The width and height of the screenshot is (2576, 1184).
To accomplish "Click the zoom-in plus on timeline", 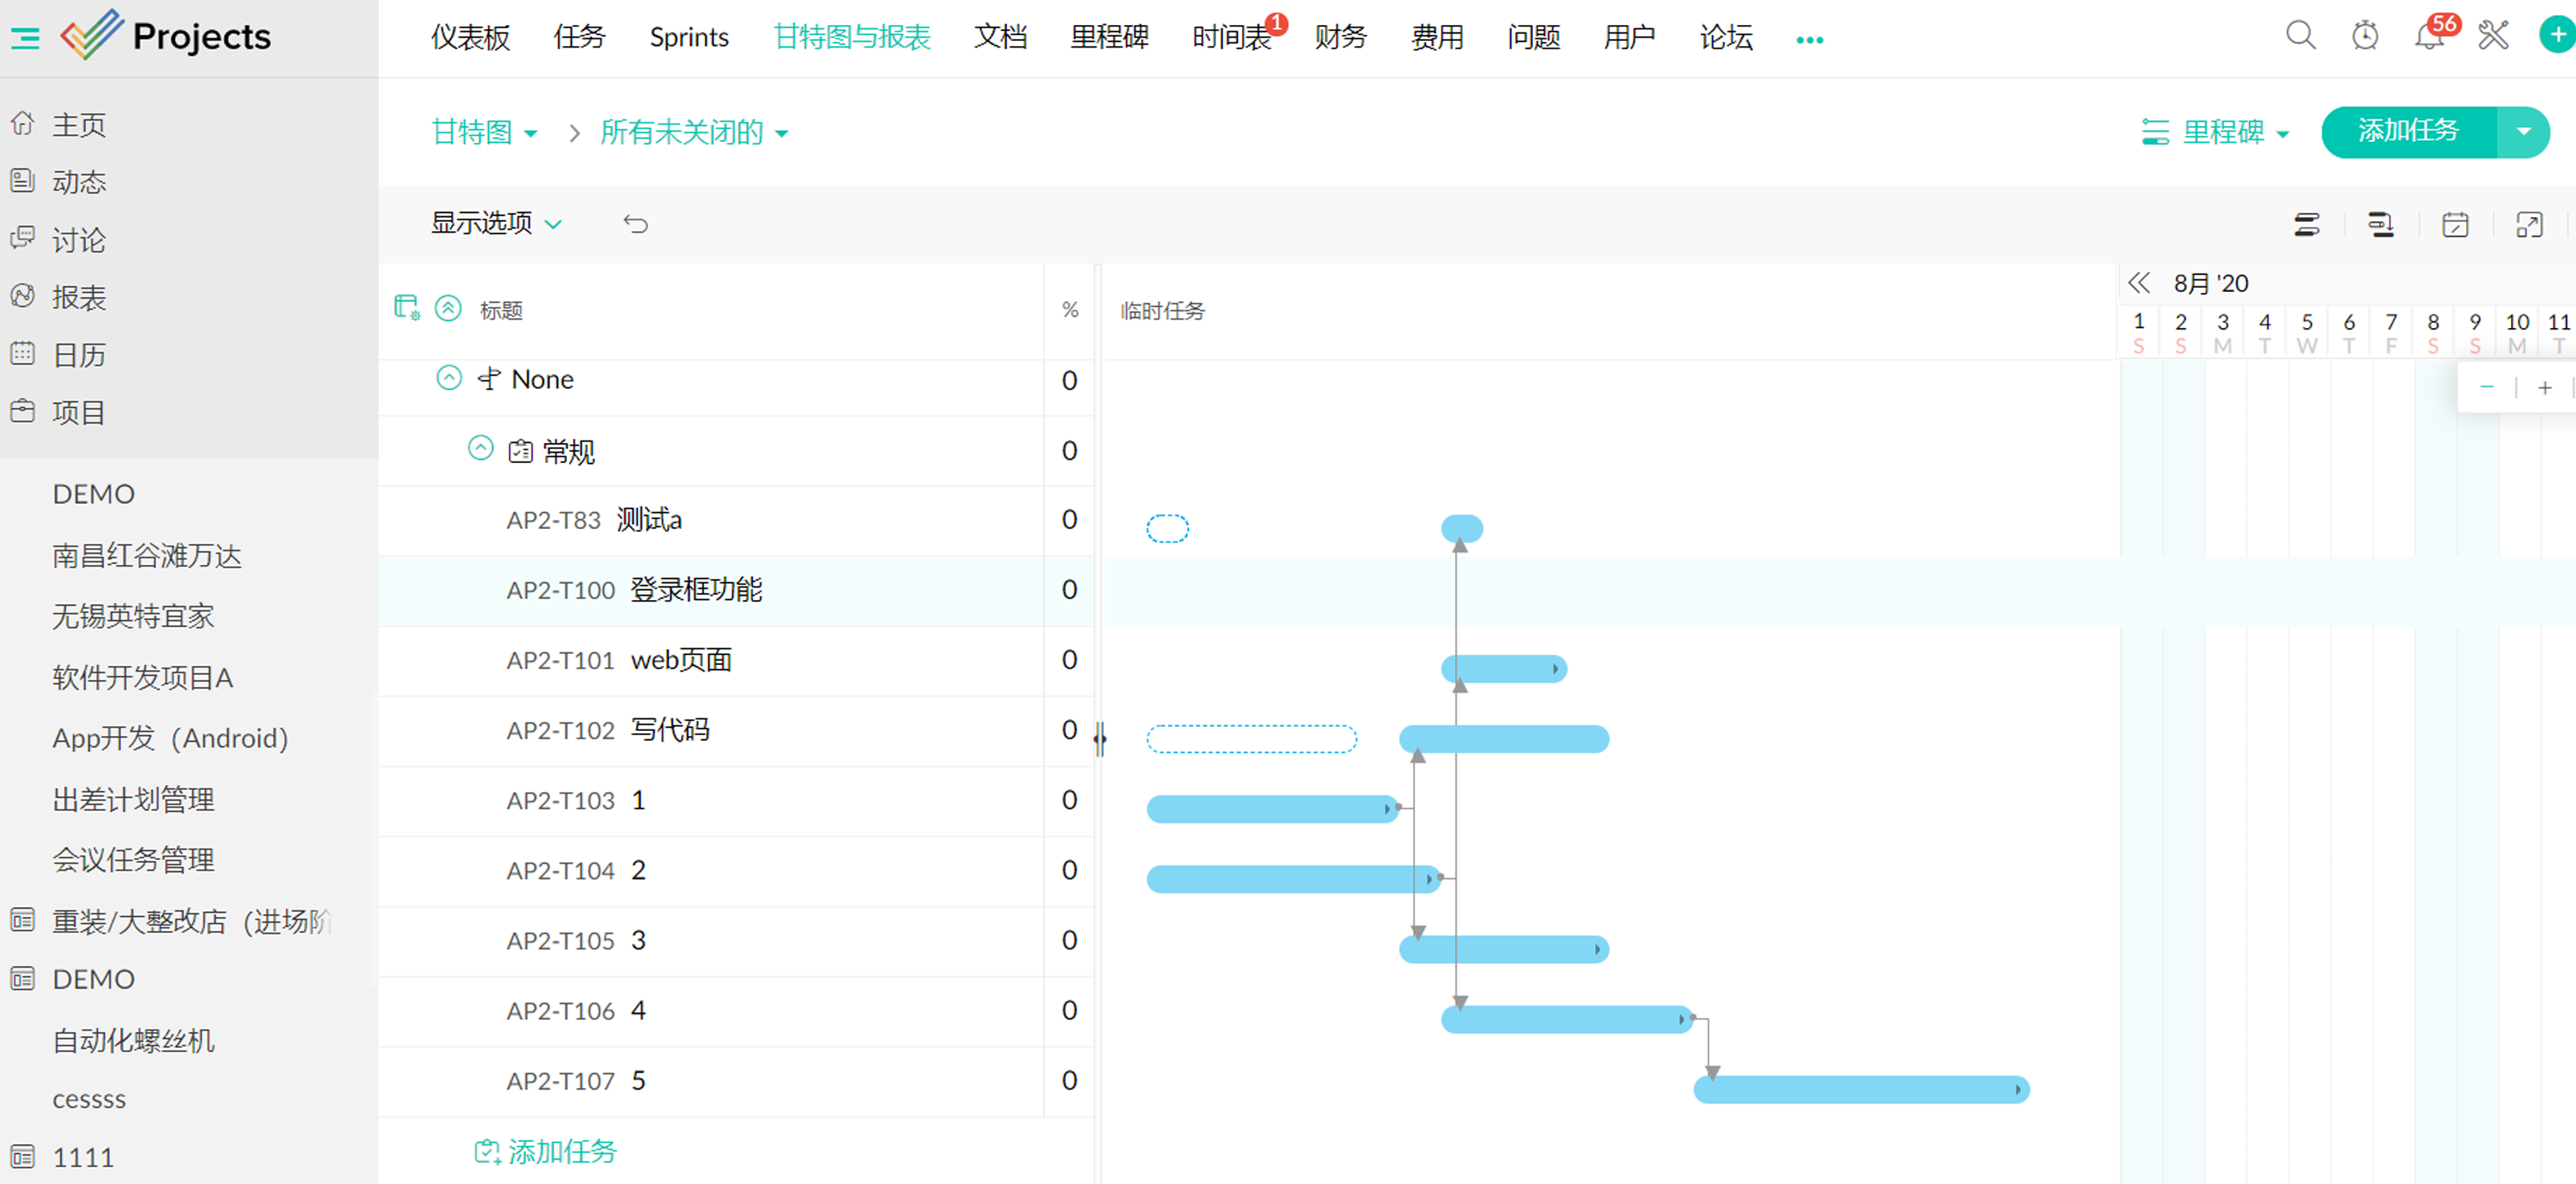I will point(2544,387).
